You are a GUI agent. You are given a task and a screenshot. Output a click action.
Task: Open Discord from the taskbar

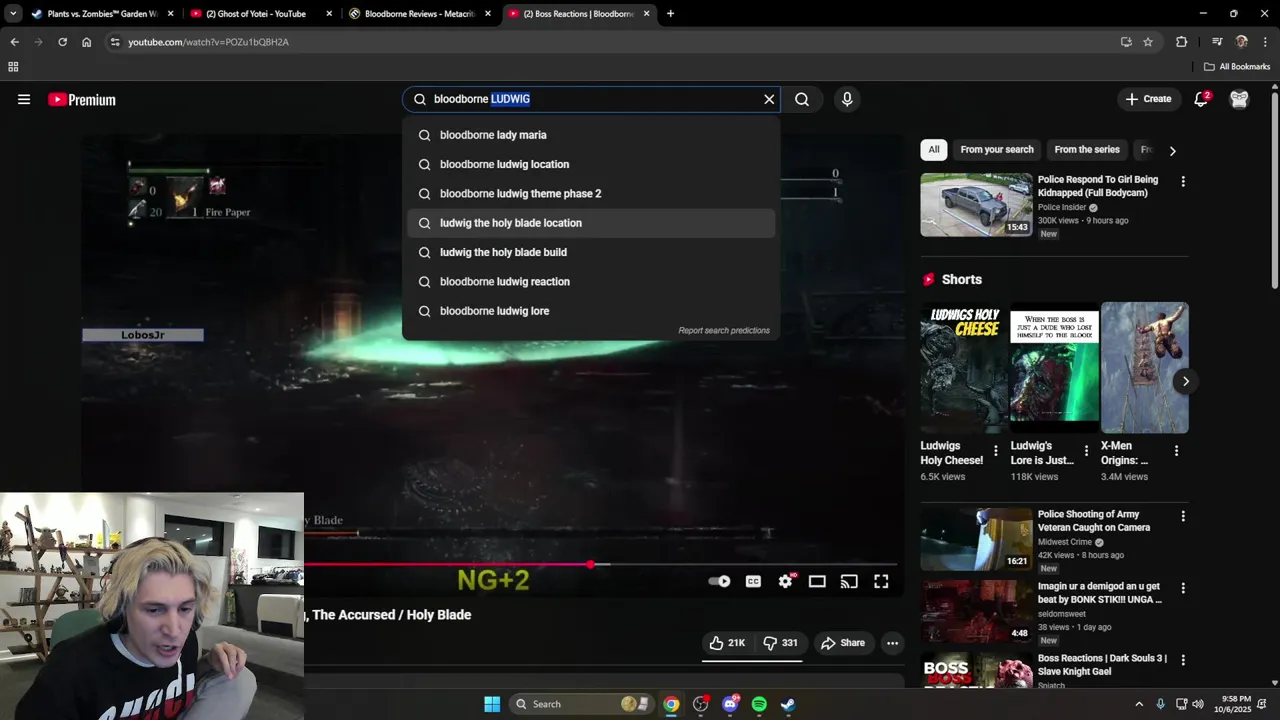[730, 704]
